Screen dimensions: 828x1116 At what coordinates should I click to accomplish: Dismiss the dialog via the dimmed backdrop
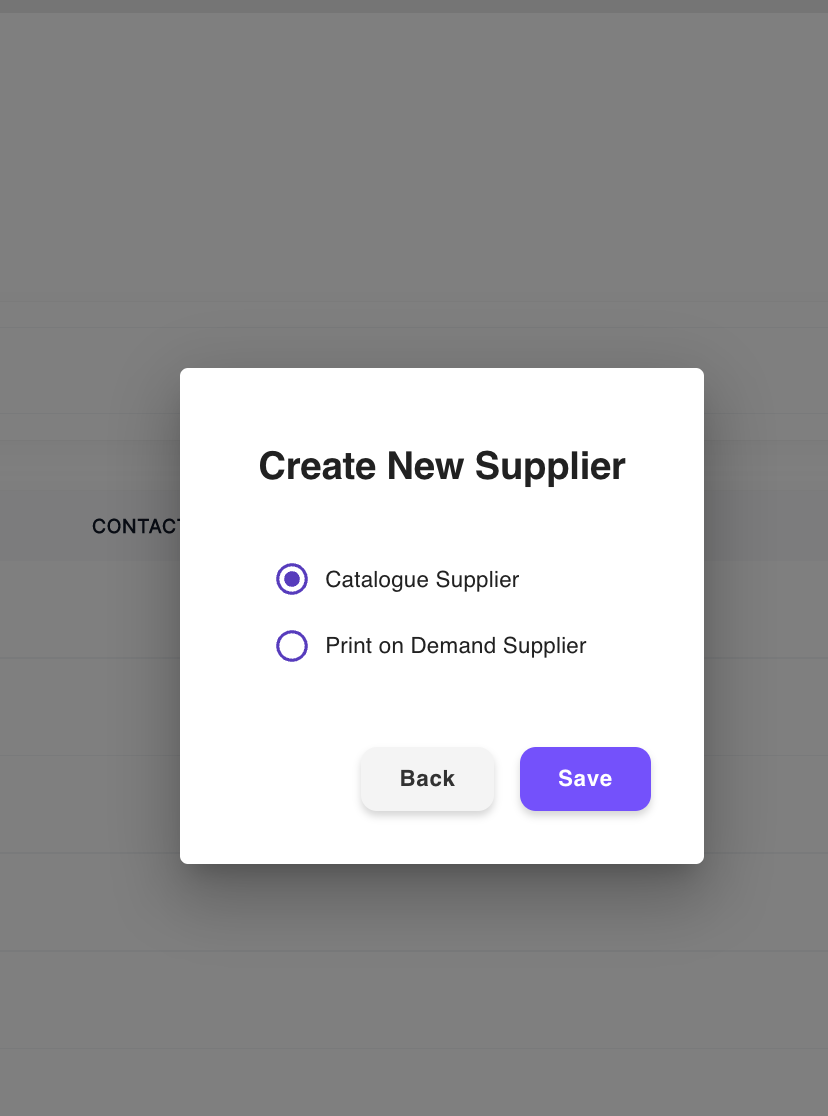click(x=413, y=178)
